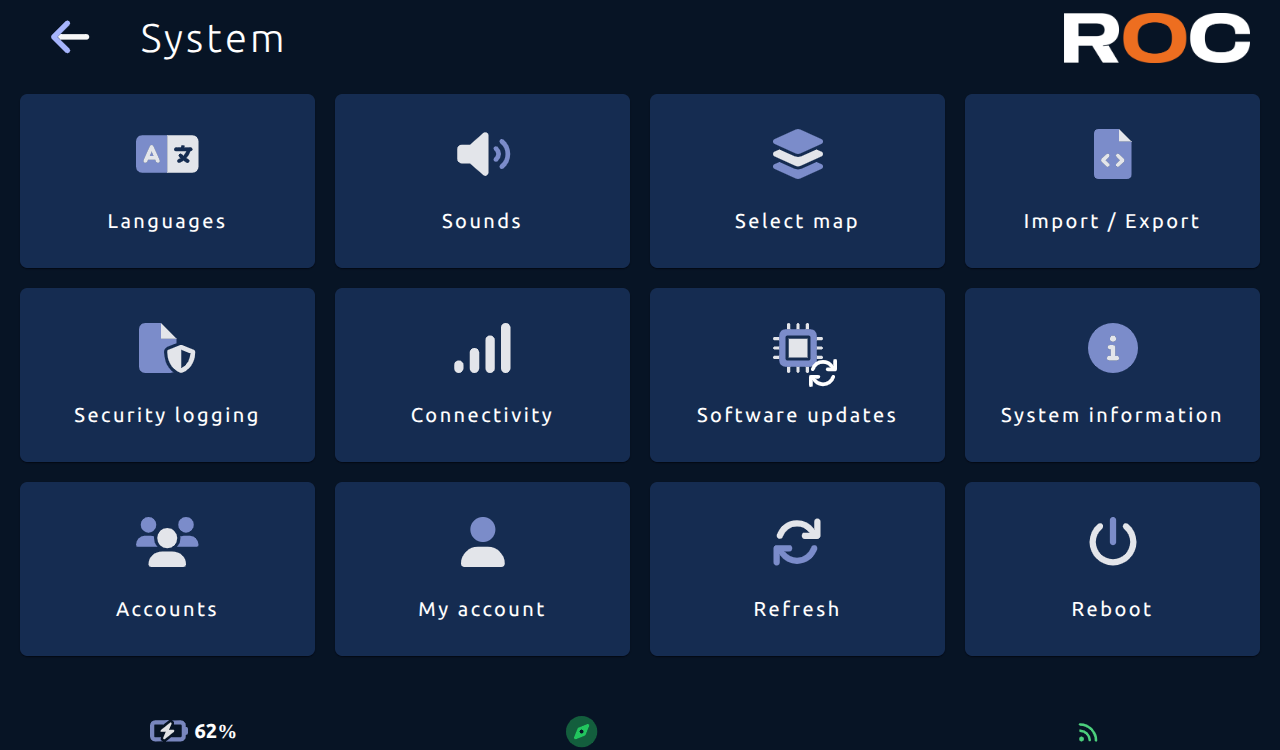Screen dimensions: 1280x750
Task: Tap the battery 62% status indicator
Action: pyautogui.click(x=193, y=732)
